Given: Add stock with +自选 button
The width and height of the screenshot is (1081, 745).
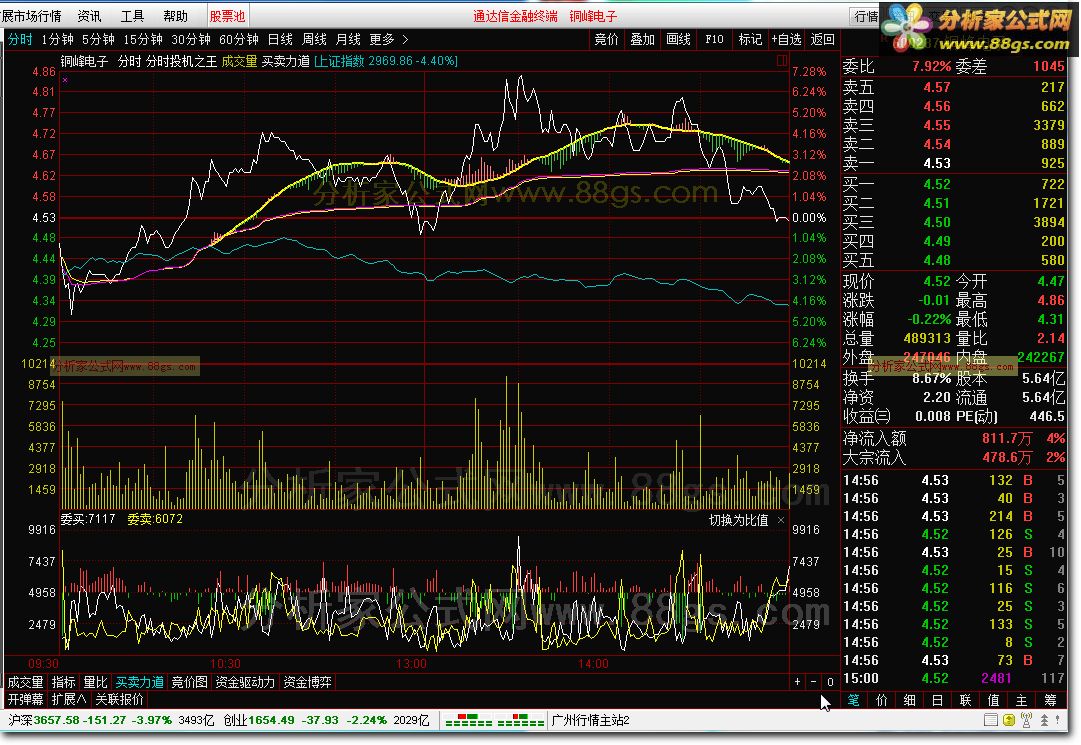Looking at the screenshot, I should click(786, 39).
